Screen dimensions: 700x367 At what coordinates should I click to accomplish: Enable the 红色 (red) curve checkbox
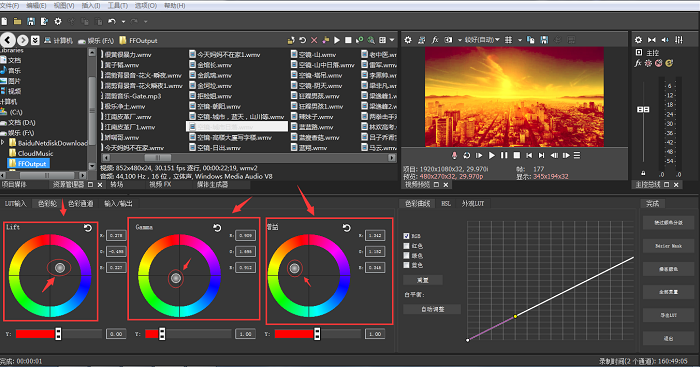pos(406,246)
